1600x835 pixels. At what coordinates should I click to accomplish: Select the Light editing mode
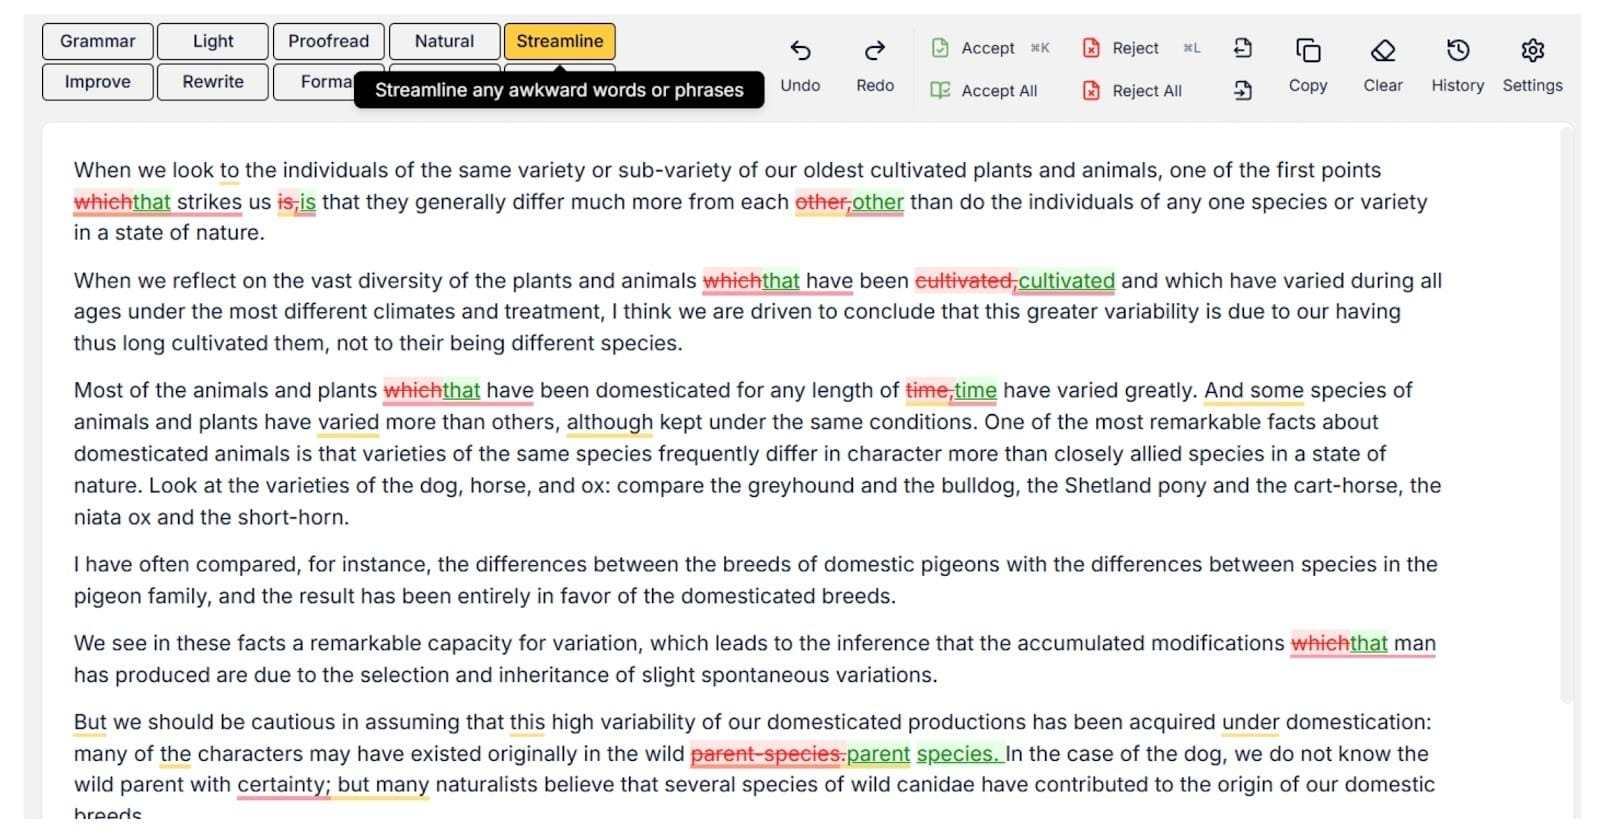[x=213, y=41]
